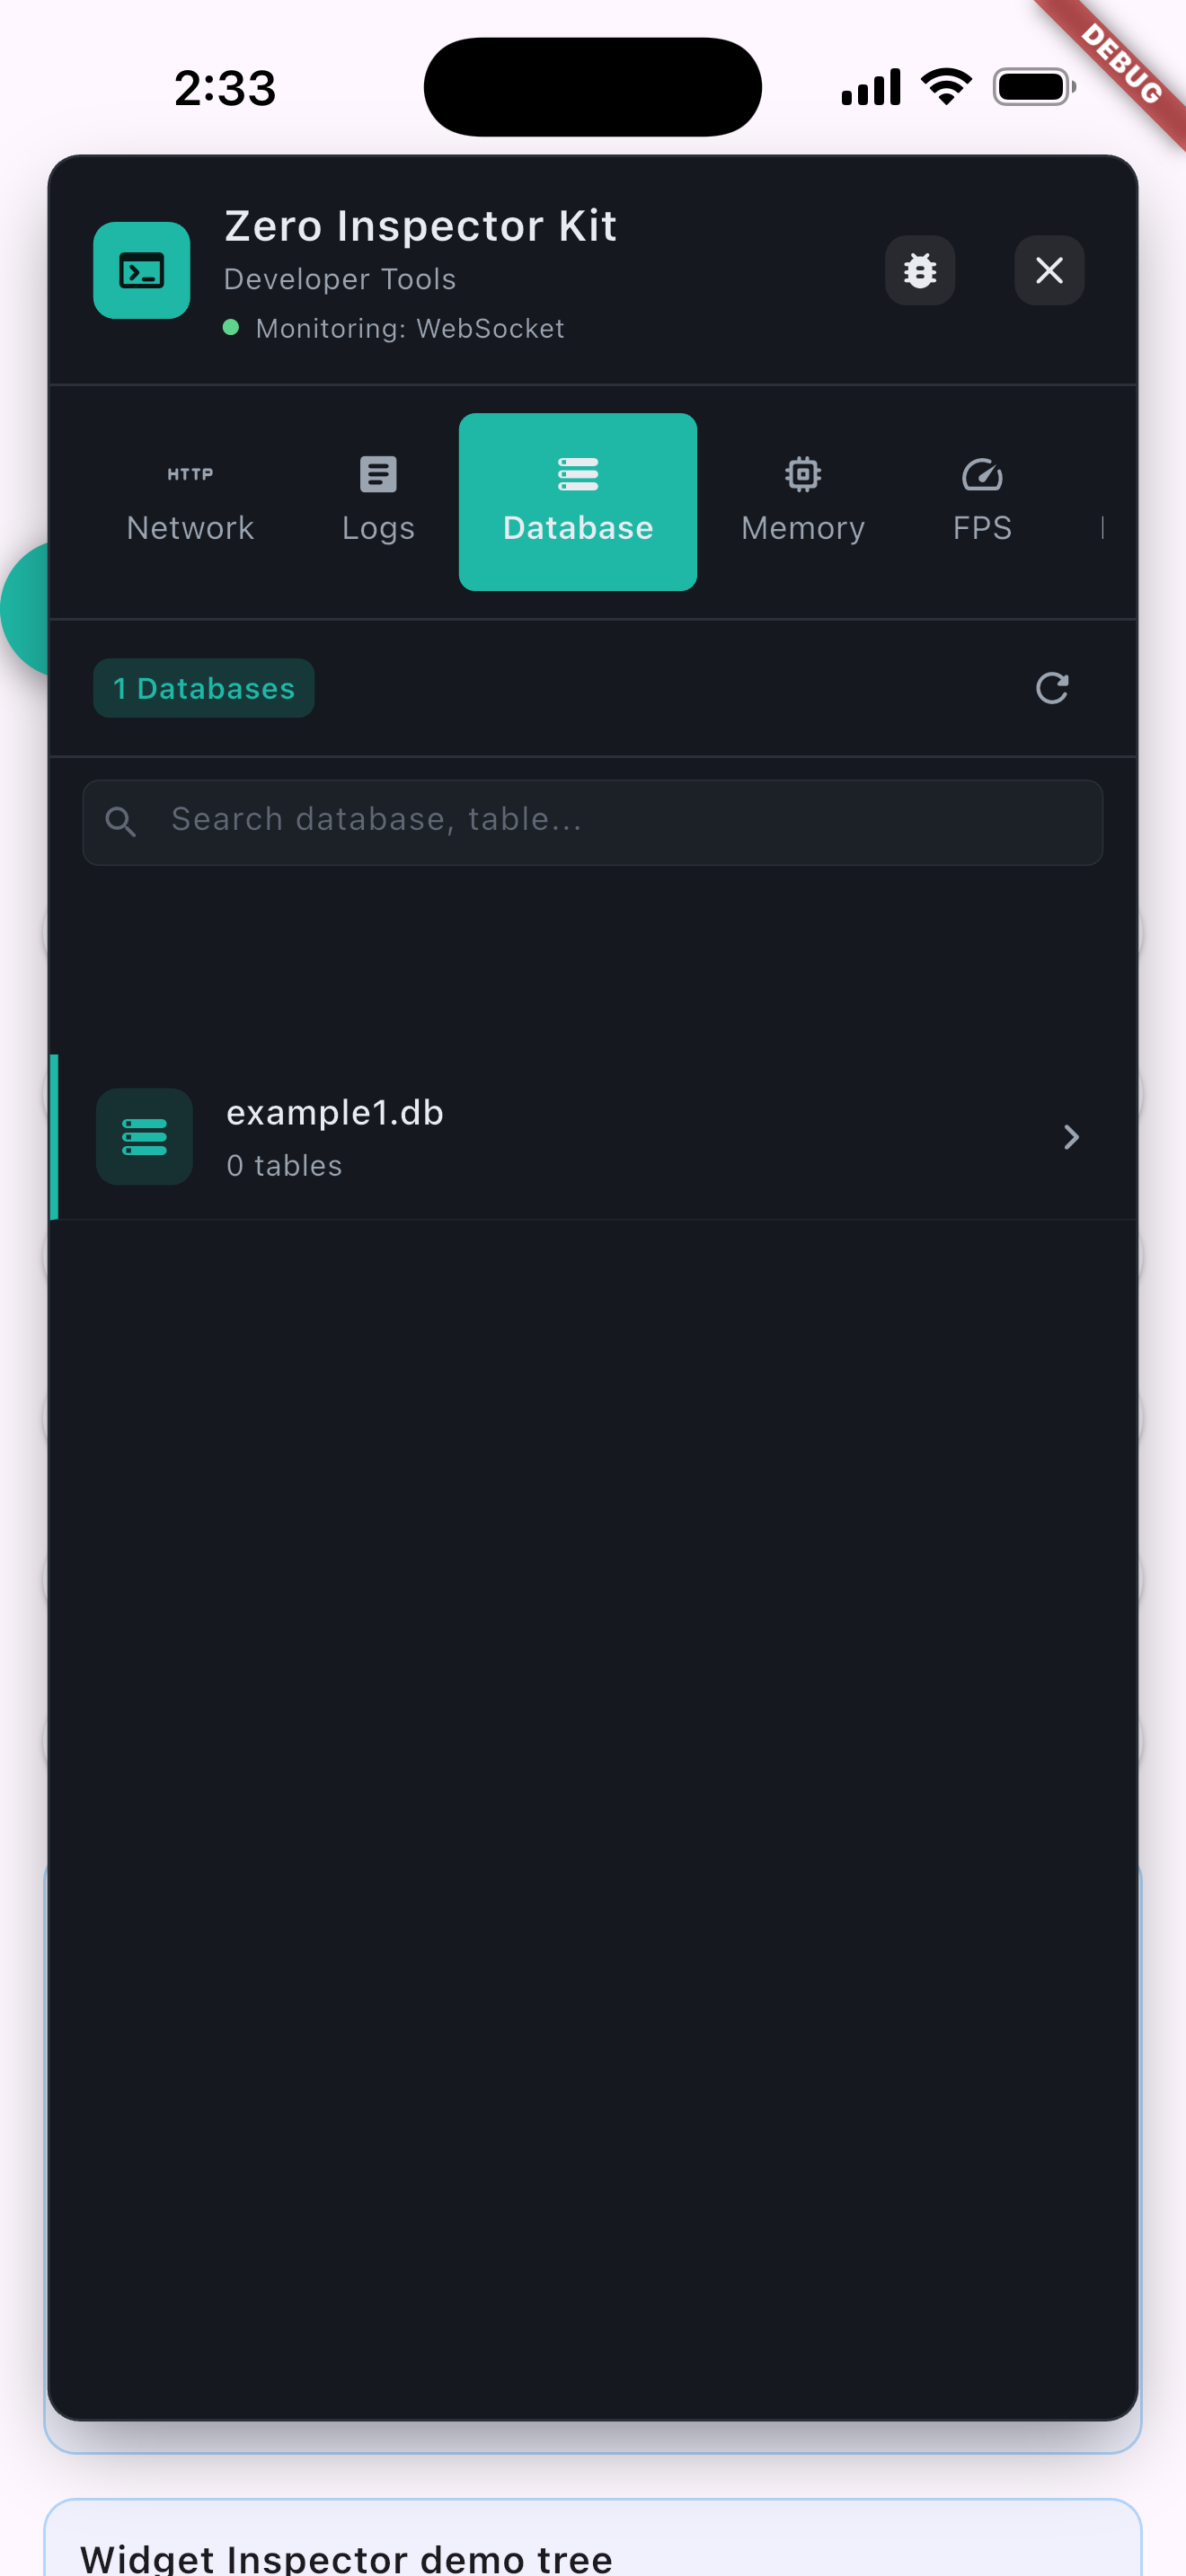Click the Zero Inspector Kit title

(x=420, y=226)
